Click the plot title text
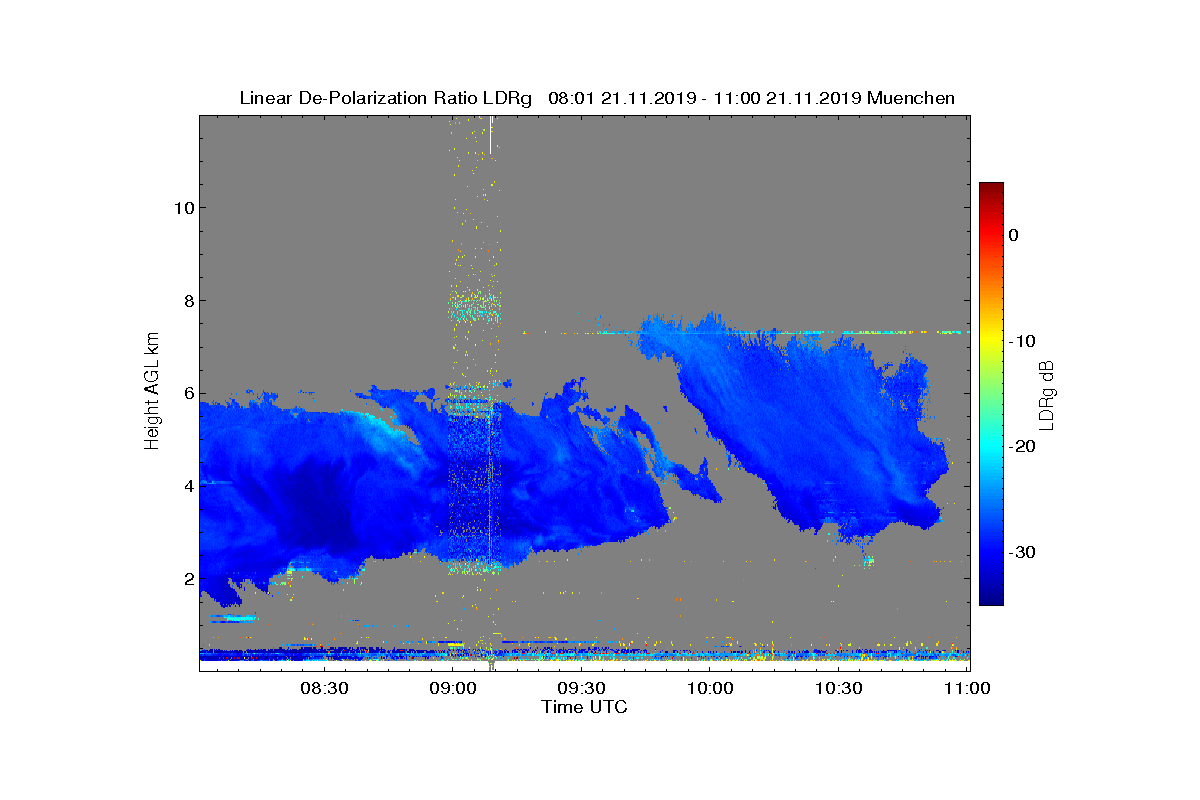Viewport: 1200px width, 800px height. click(597, 98)
